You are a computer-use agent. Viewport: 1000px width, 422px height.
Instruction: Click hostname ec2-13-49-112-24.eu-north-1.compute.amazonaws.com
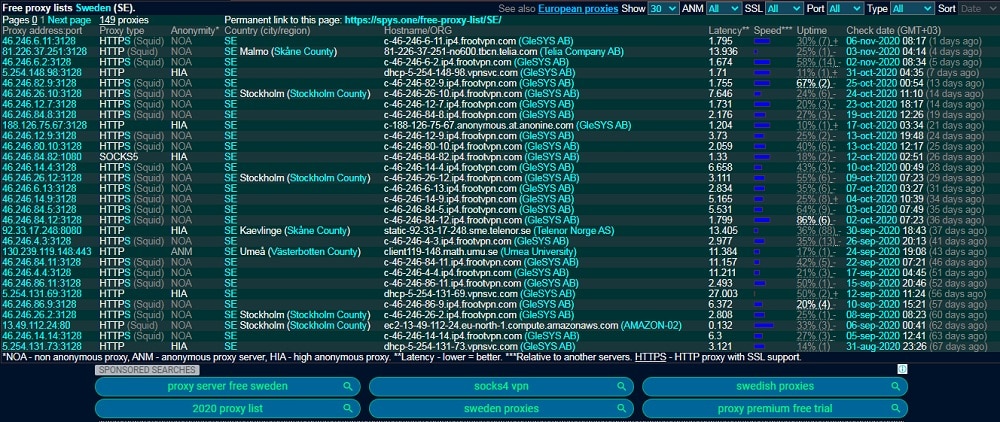[501, 325]
